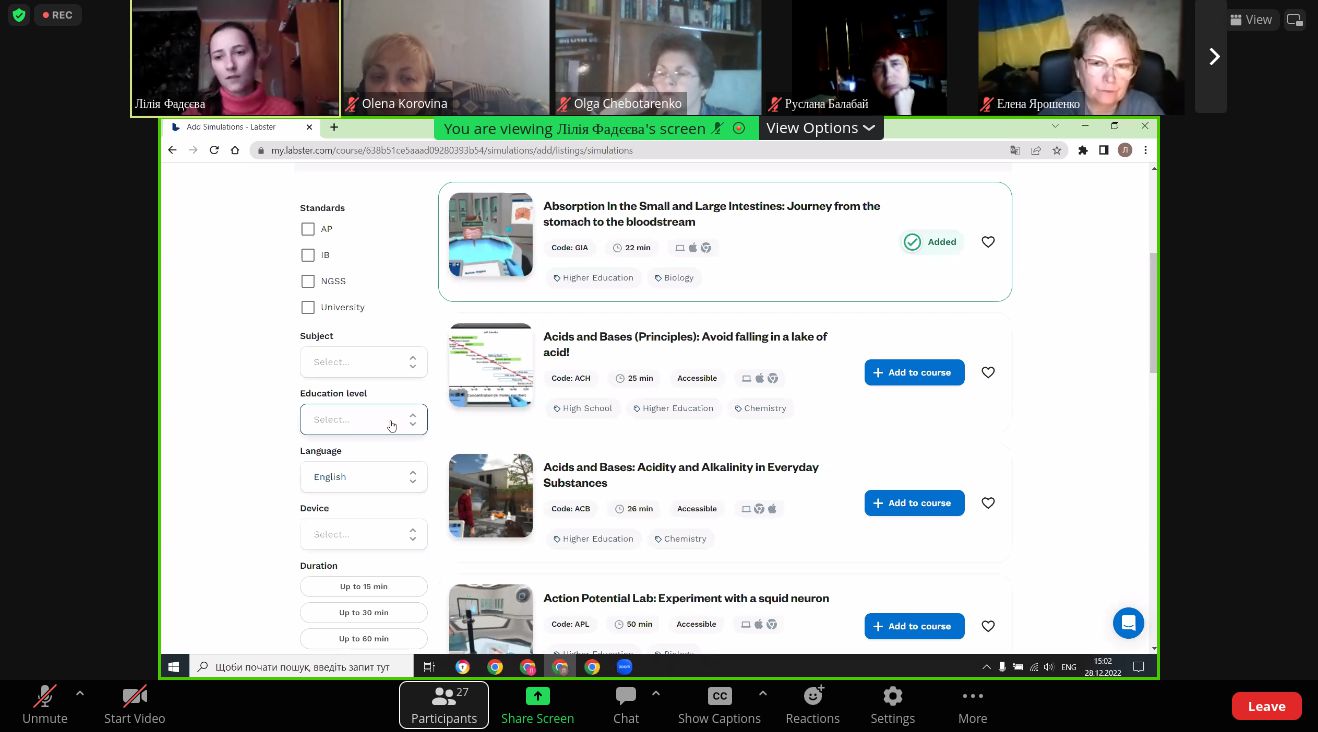The width and height of the screenshot is (1318, 732).
Task: Open the View Options dropdown
Action: 820,128
